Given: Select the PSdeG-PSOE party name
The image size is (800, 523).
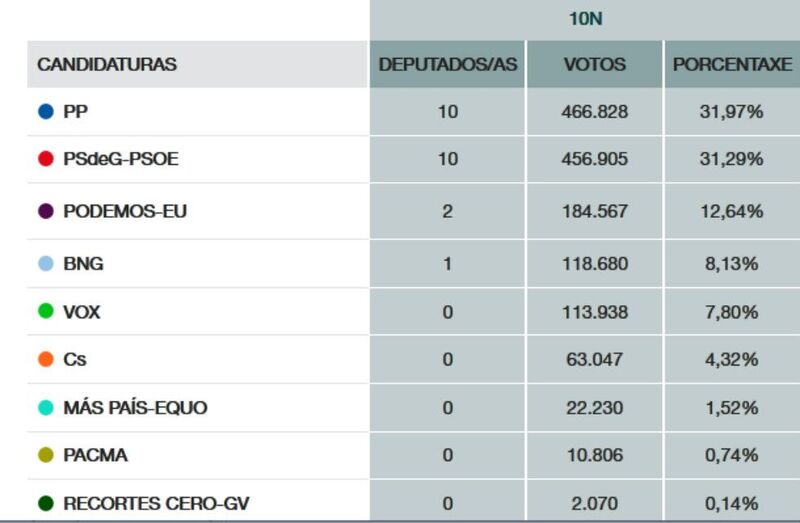Looking at the screenshot, I should 120,159.
